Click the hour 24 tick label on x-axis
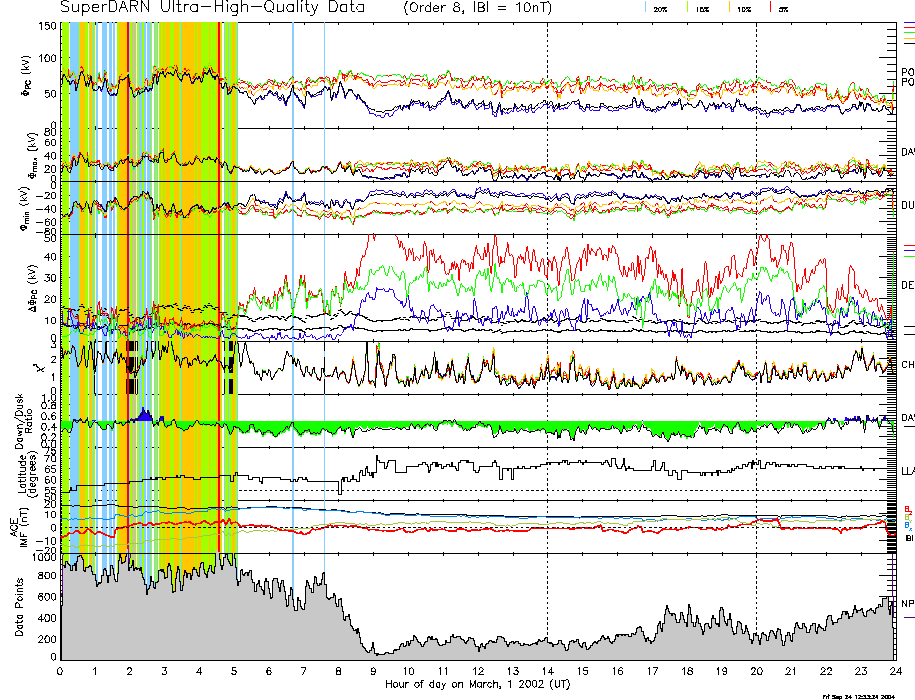This screenshot has height=700, width=915. (896, 671)
